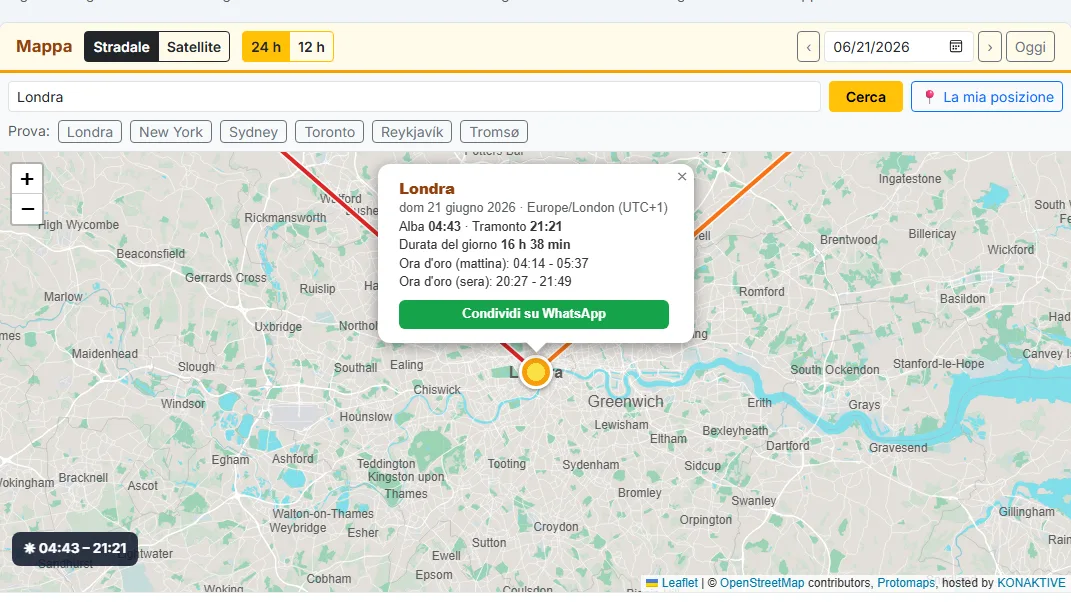Choose the New York suggestion chip
Viewport: 1071px width, 602px height.
[171, 132]
